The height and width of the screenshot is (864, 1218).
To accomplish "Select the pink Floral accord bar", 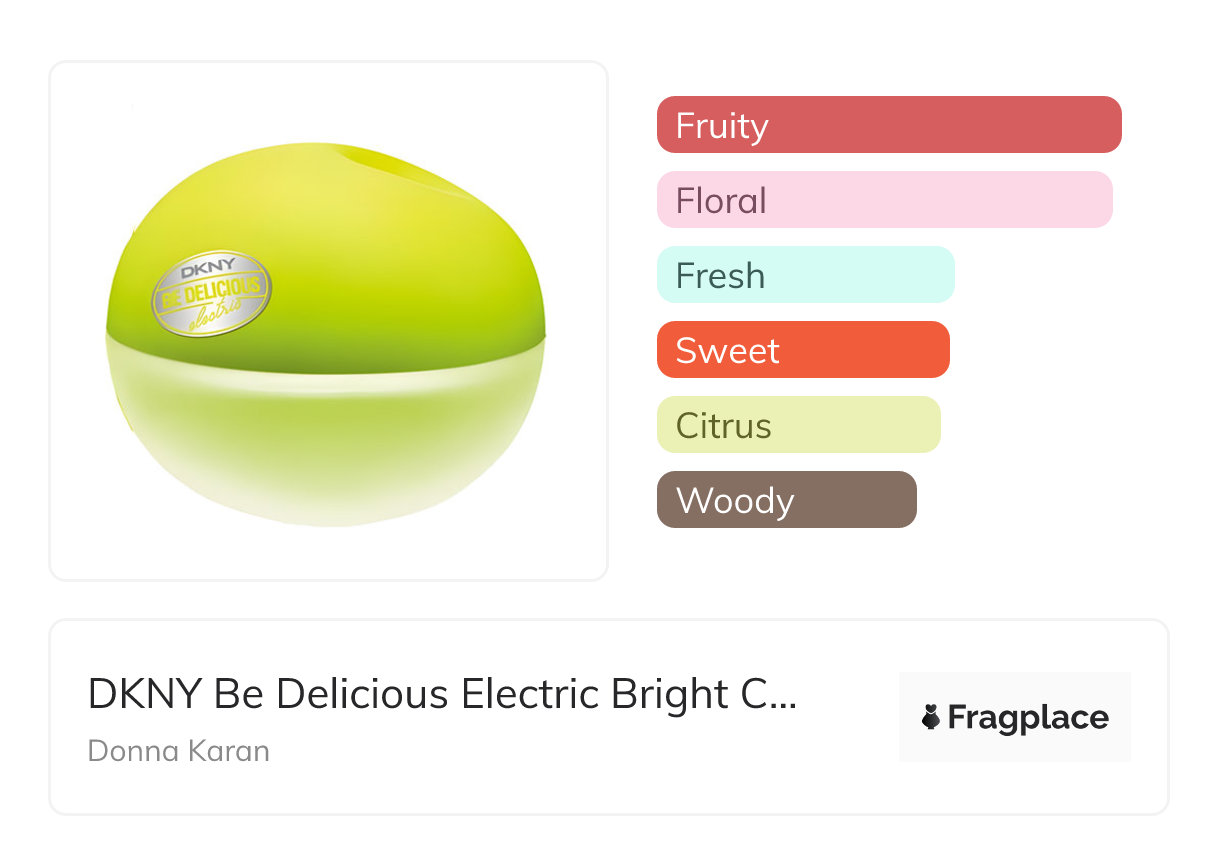I will tap(884, 200).
